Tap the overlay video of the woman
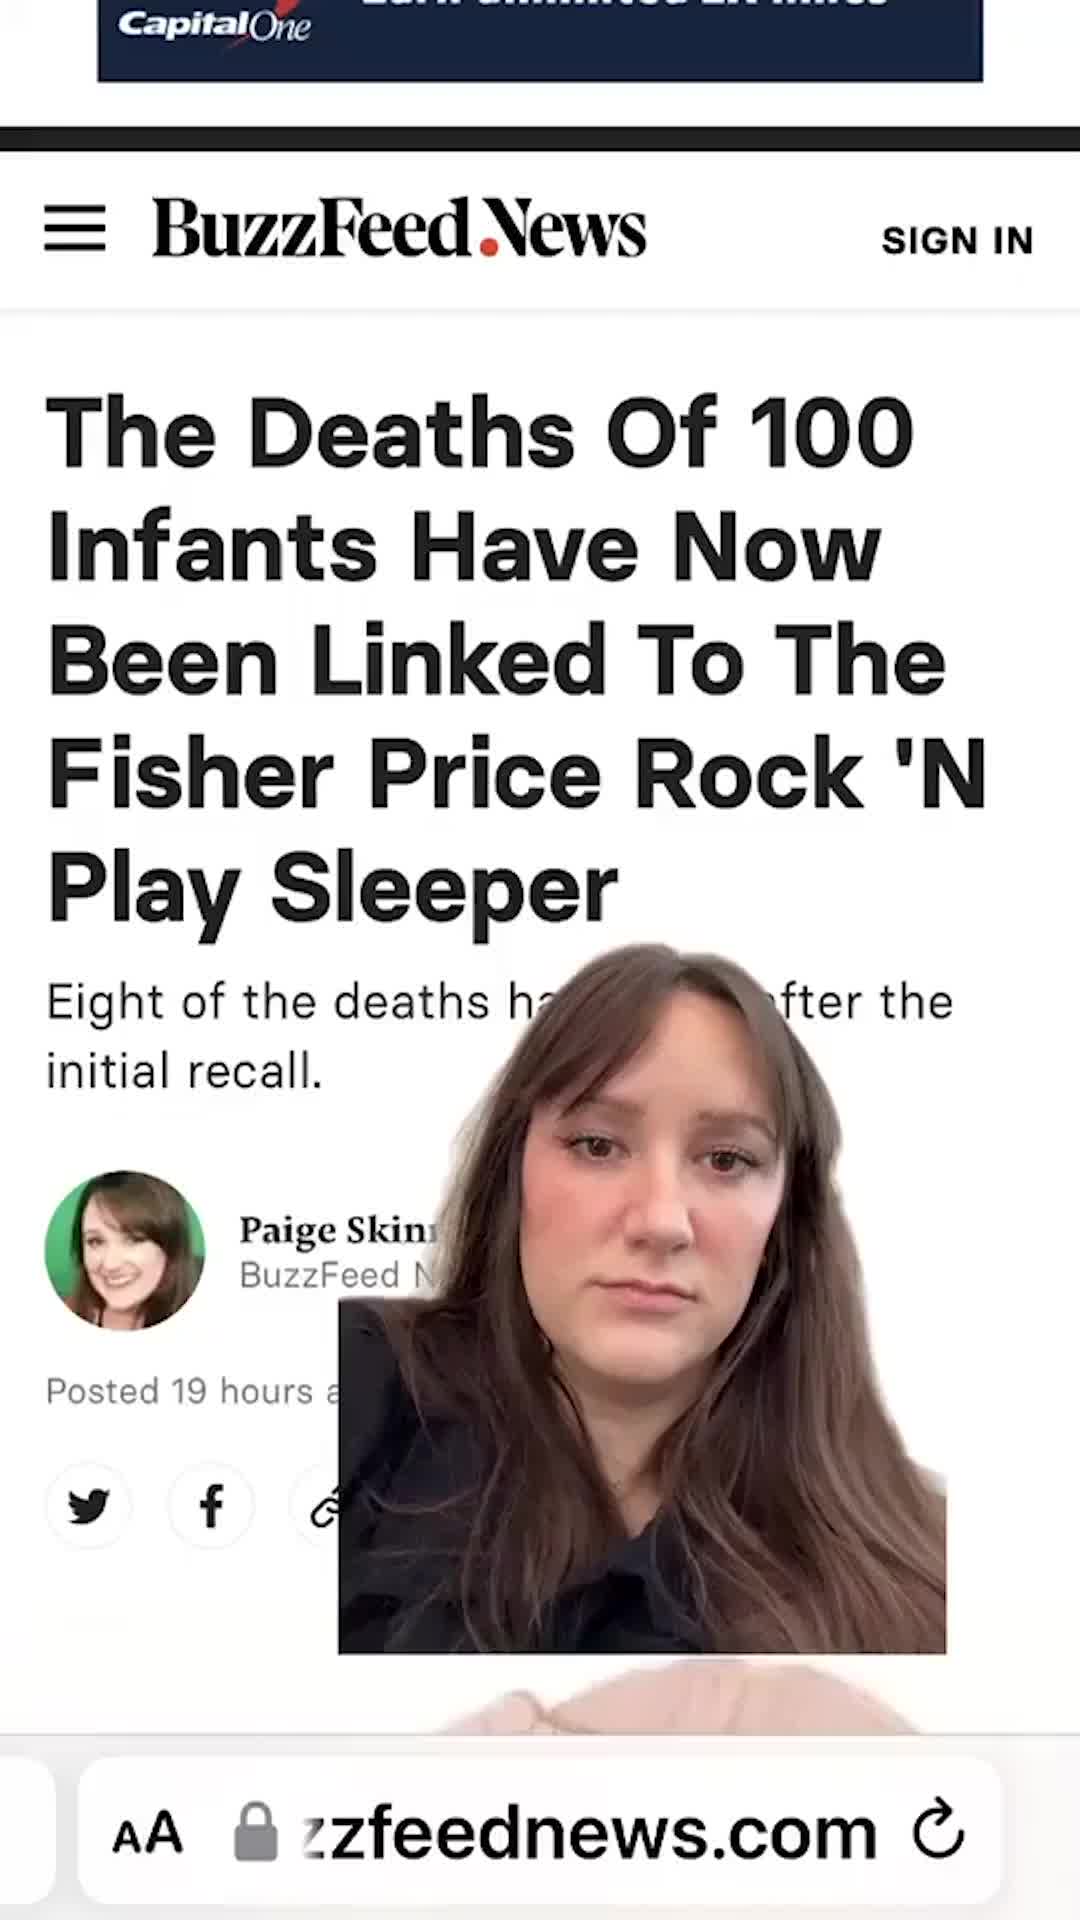1080x1920 pixels. click(642, 1298)
